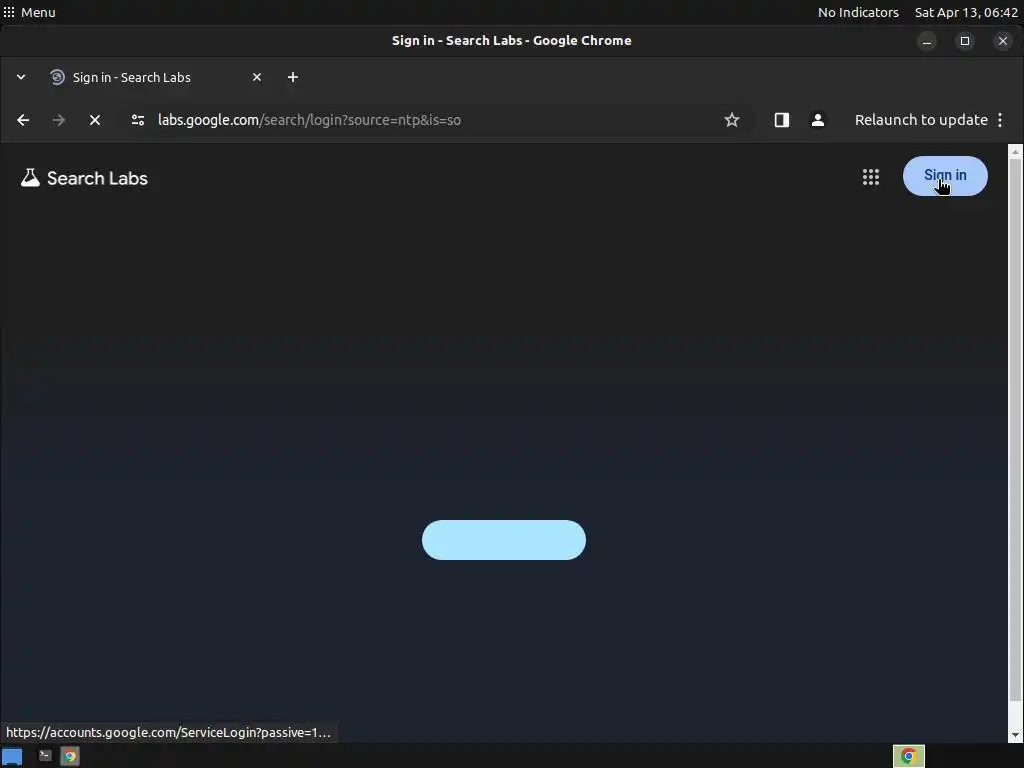This screenshot has height=768, width=1024.
Task: Click the Chrome window taskbar entry
Action: (908, 756)
